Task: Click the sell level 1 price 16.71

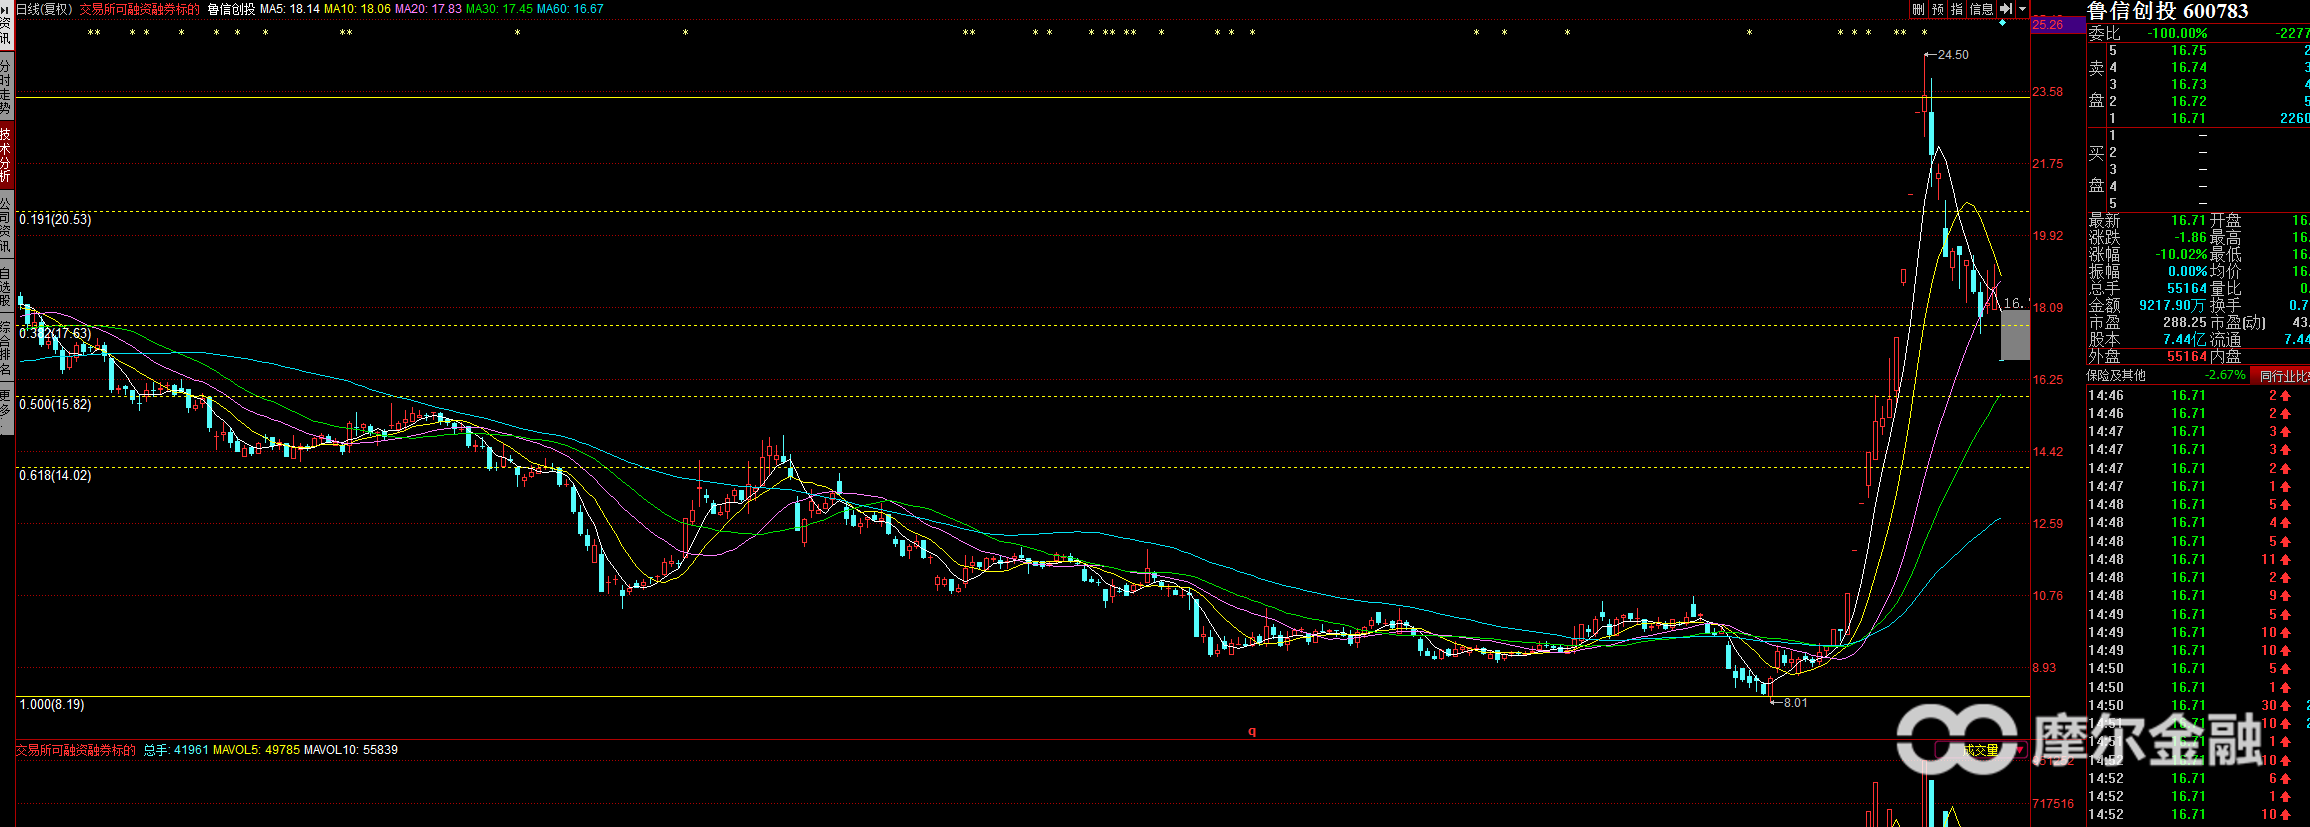Action: (2188, 118)
